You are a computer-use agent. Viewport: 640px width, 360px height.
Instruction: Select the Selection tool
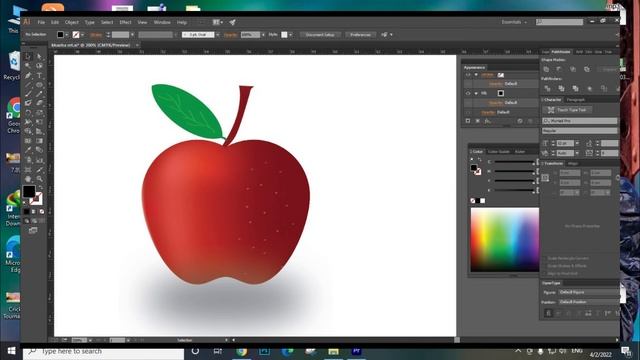click(28, 56)
